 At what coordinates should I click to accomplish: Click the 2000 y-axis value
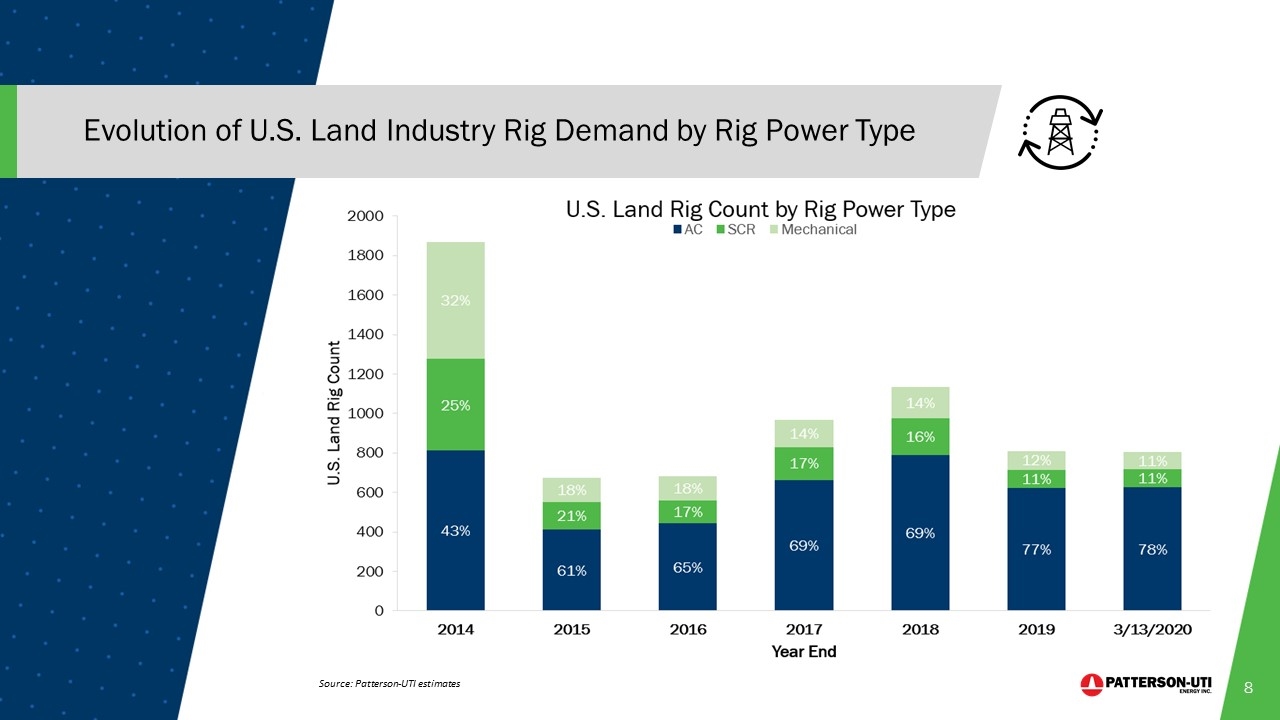(x=366, y=216)
